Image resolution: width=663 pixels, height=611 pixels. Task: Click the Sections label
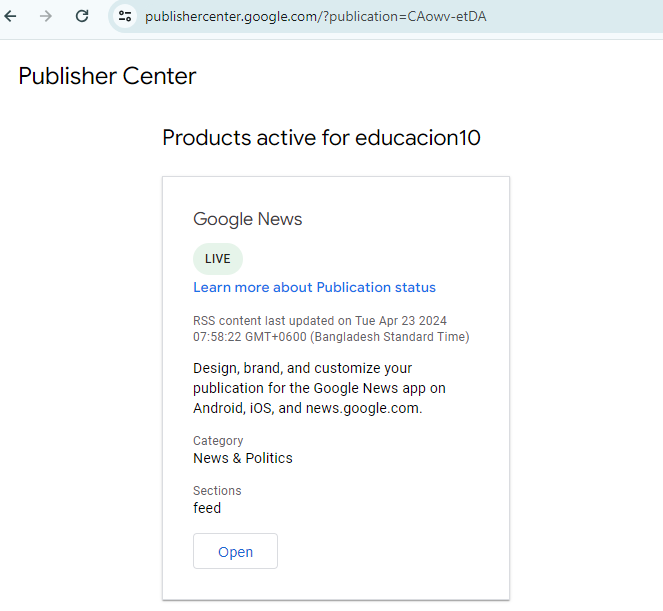click(217, 491)
